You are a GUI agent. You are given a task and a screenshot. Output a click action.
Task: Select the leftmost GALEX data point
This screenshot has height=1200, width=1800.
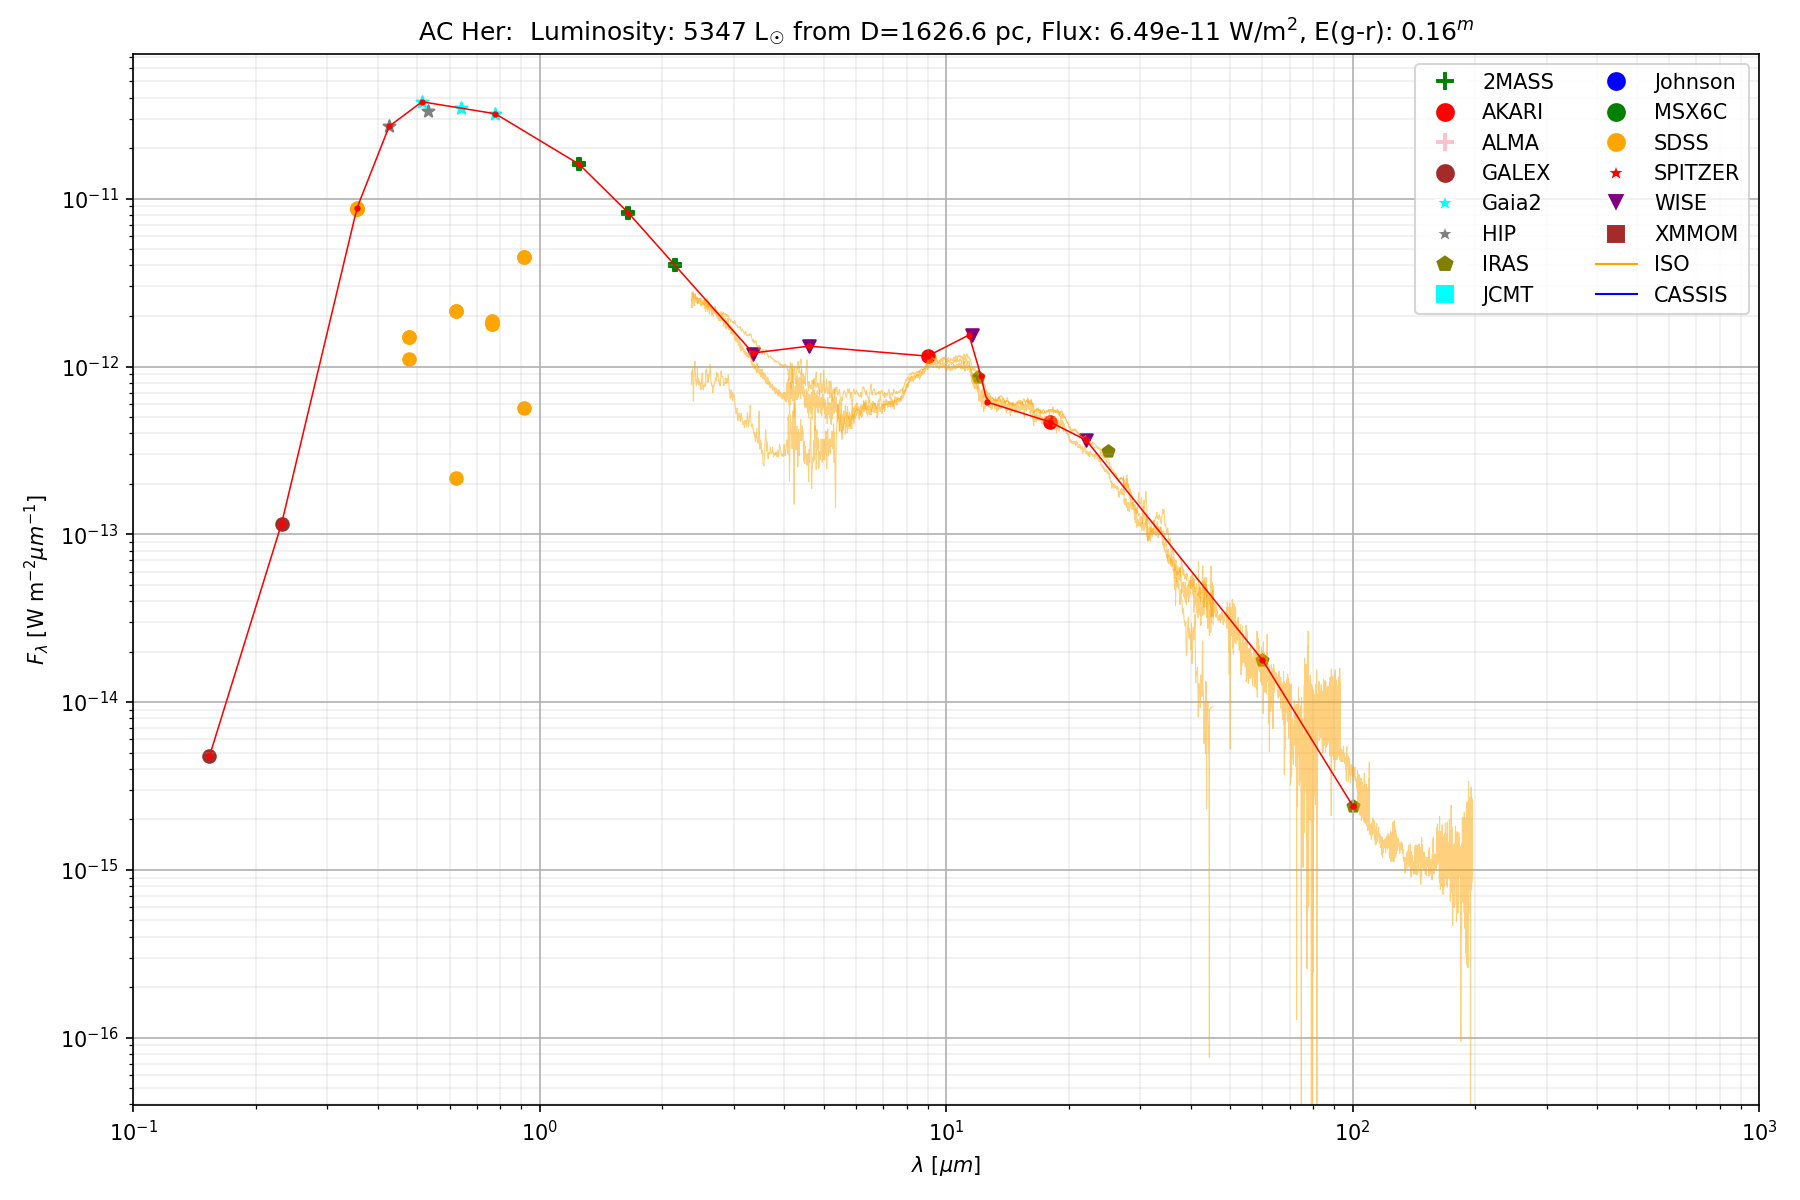pyautogui.click(x=209, y=756)
